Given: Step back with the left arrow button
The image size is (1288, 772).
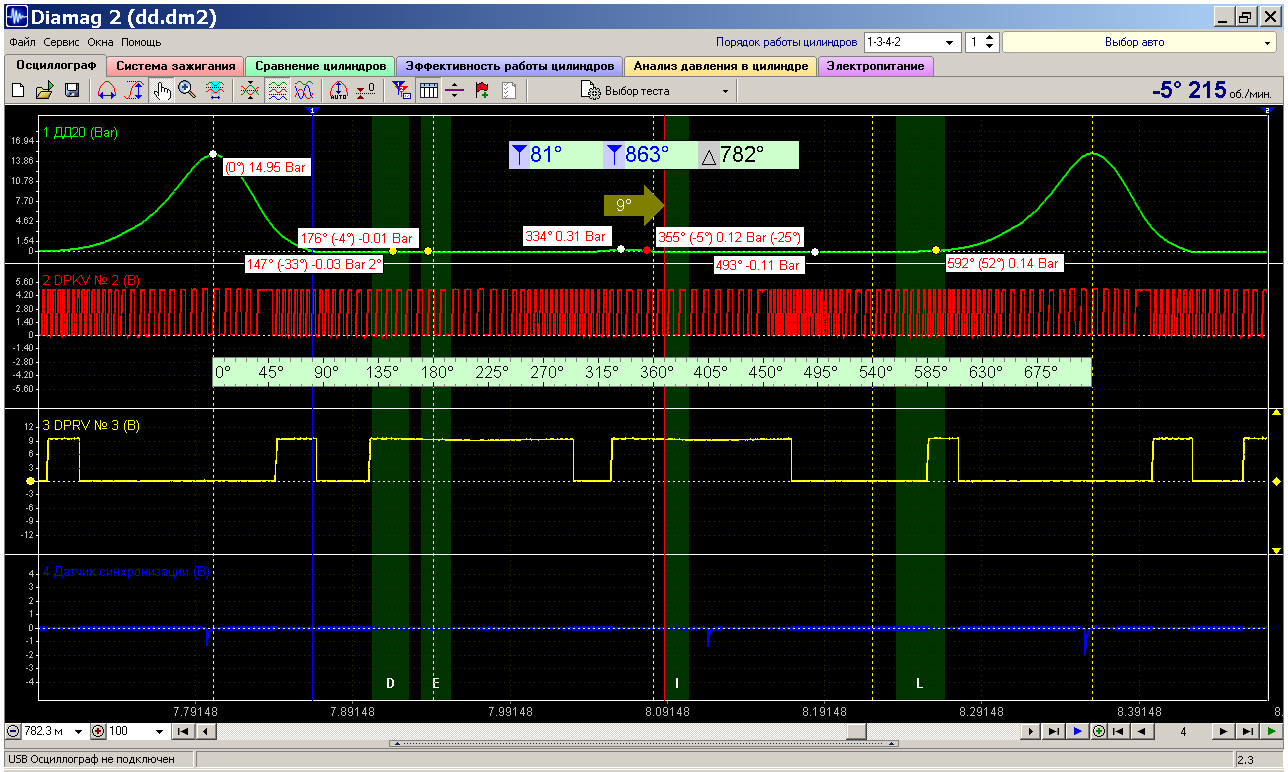Looking at the screenshot, I should pyautogui.click(x=205, y=731).
